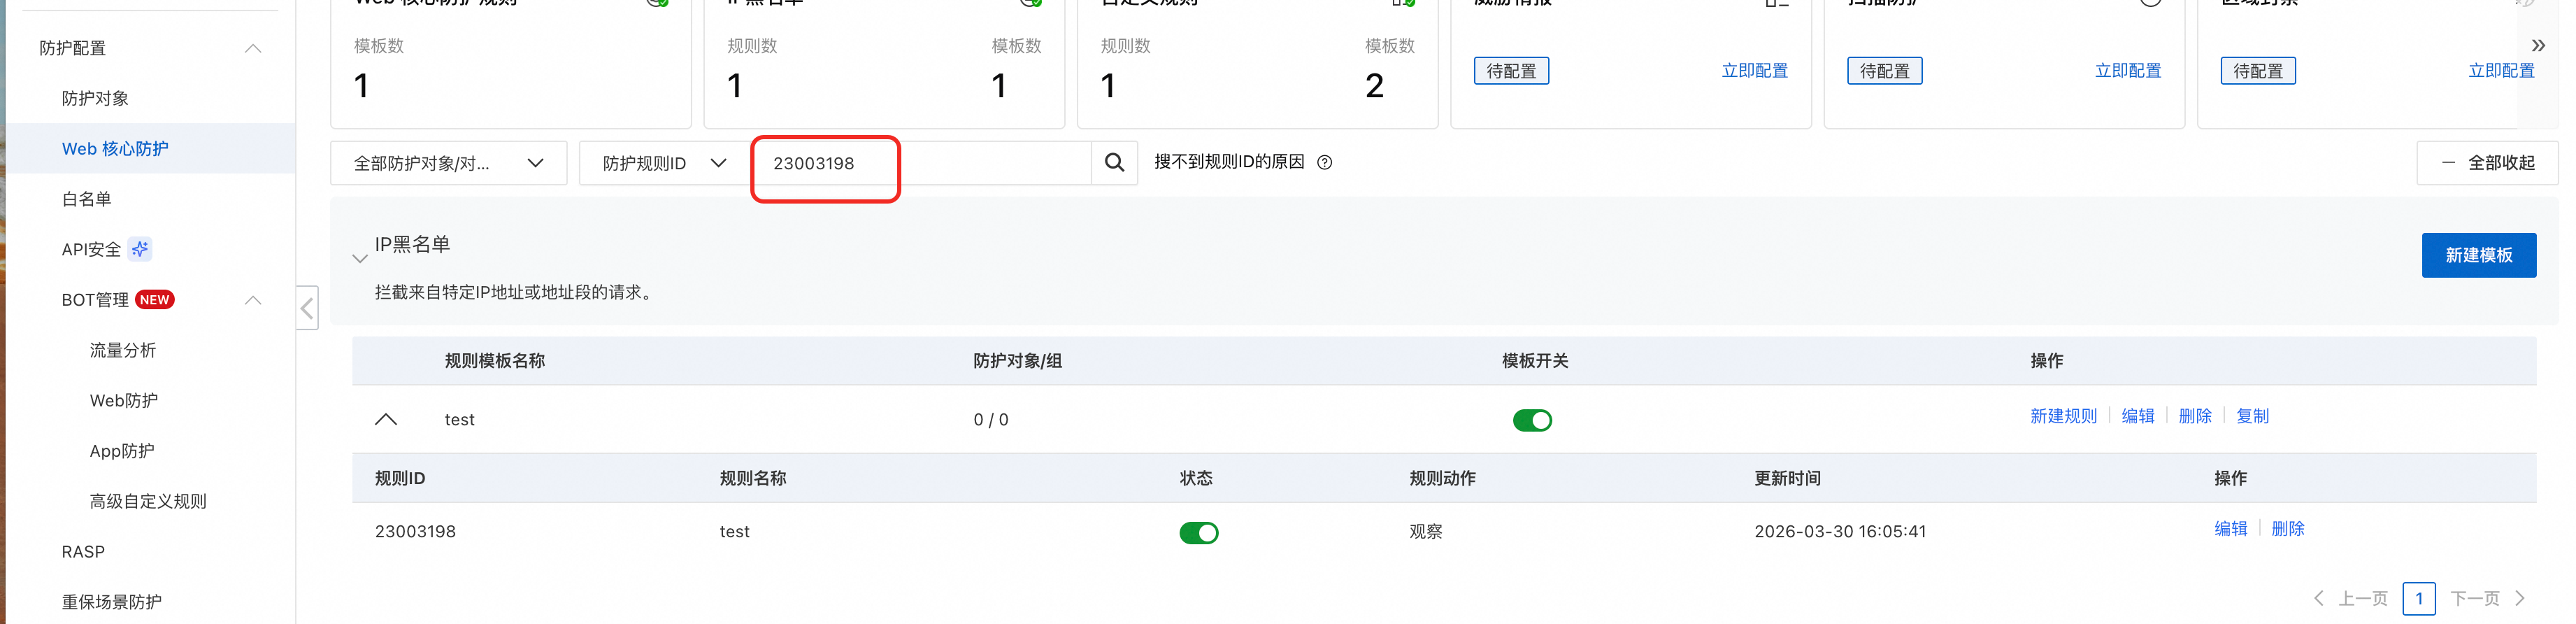Image resolution: width=2576 pixels, height=624 pixels.
Task: Click the search magnifier icon
Action: pyautogui.click(x=1114, y=162)
